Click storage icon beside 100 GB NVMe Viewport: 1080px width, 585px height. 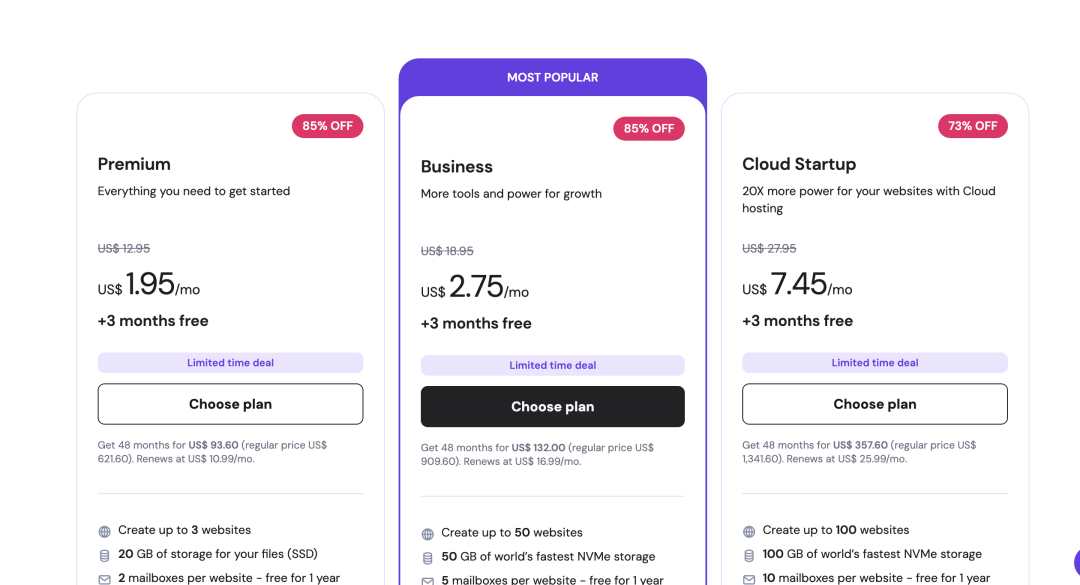pyautogui.click(x=749, y=555)
